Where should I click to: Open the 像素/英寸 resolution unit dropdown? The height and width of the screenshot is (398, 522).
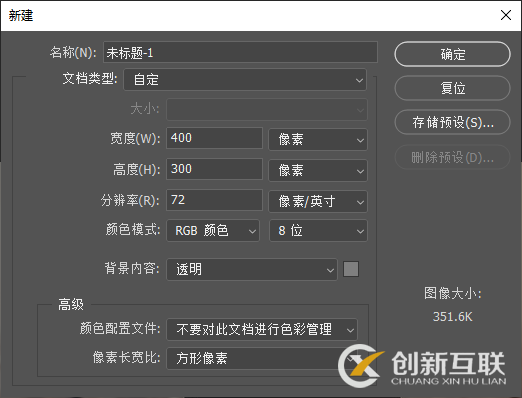(x=318, y=201)
